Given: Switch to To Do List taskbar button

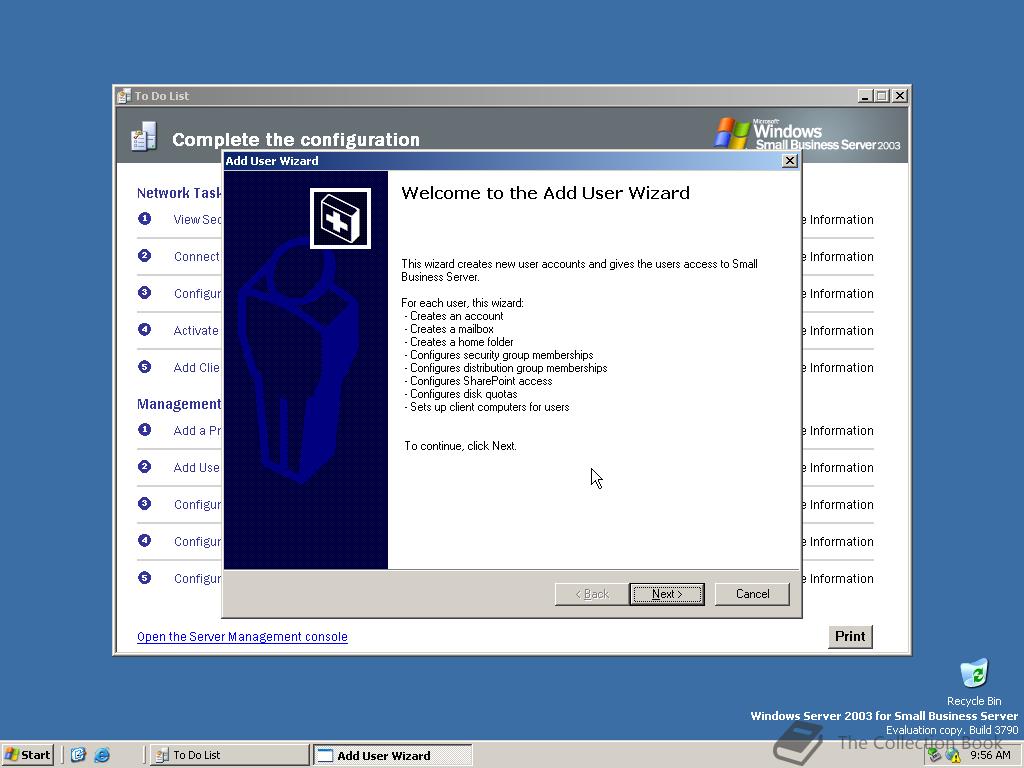Looking at the screenshot, I should pyautogui.click(x=229, y=755).
